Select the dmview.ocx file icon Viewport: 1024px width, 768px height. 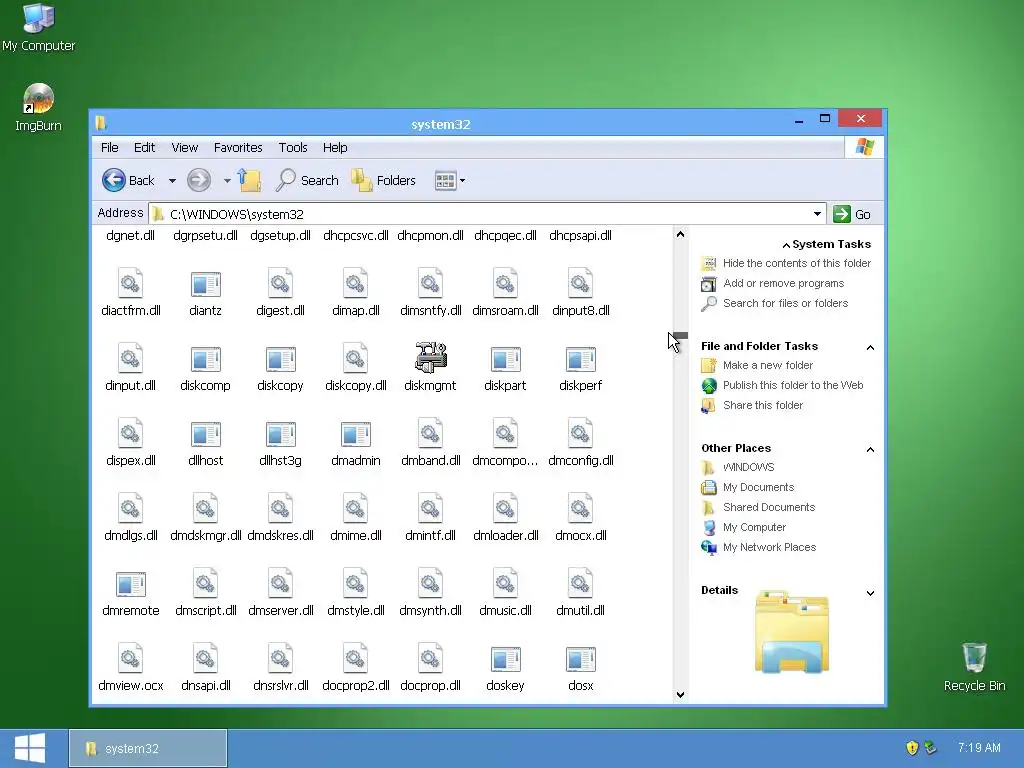131,658
